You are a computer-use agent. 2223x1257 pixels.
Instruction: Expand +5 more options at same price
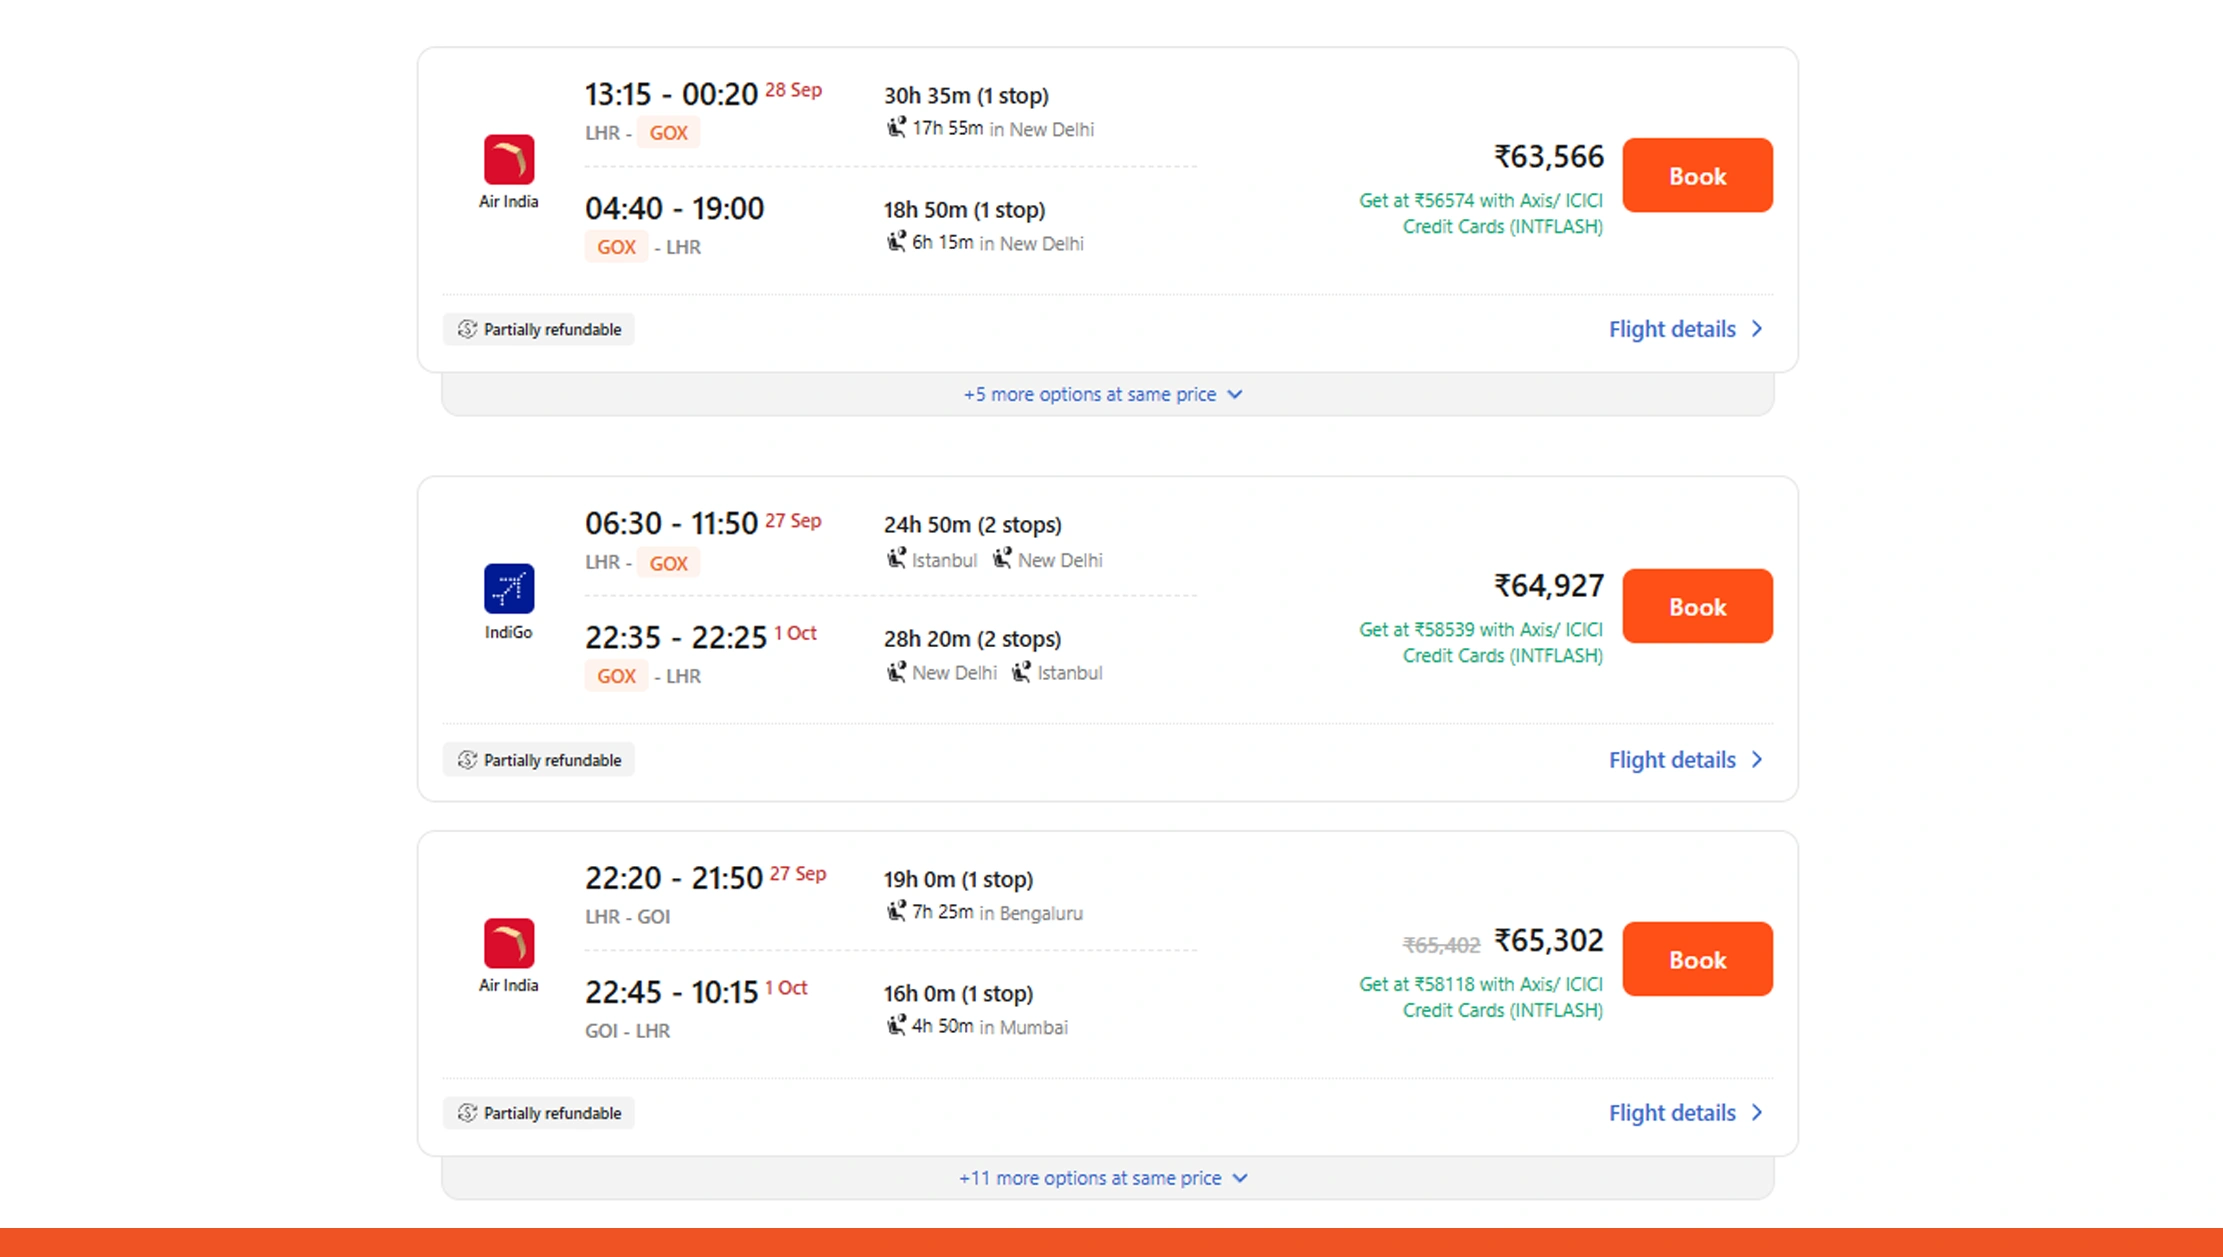click(1103, 394)
